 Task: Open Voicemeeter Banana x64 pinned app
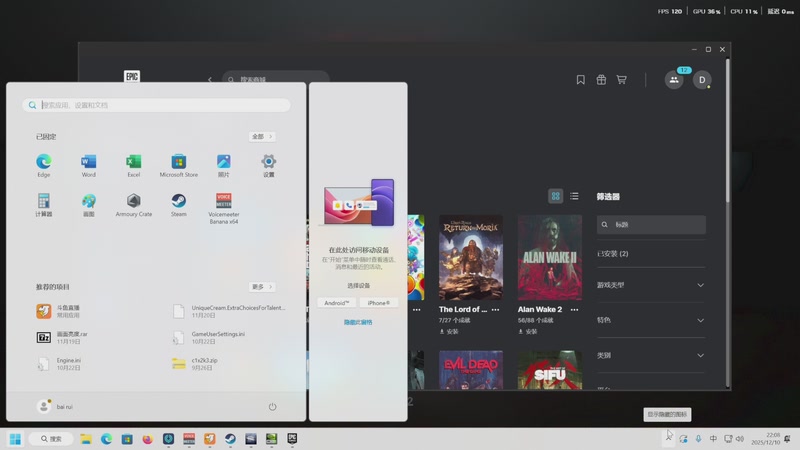click(223, 208)
